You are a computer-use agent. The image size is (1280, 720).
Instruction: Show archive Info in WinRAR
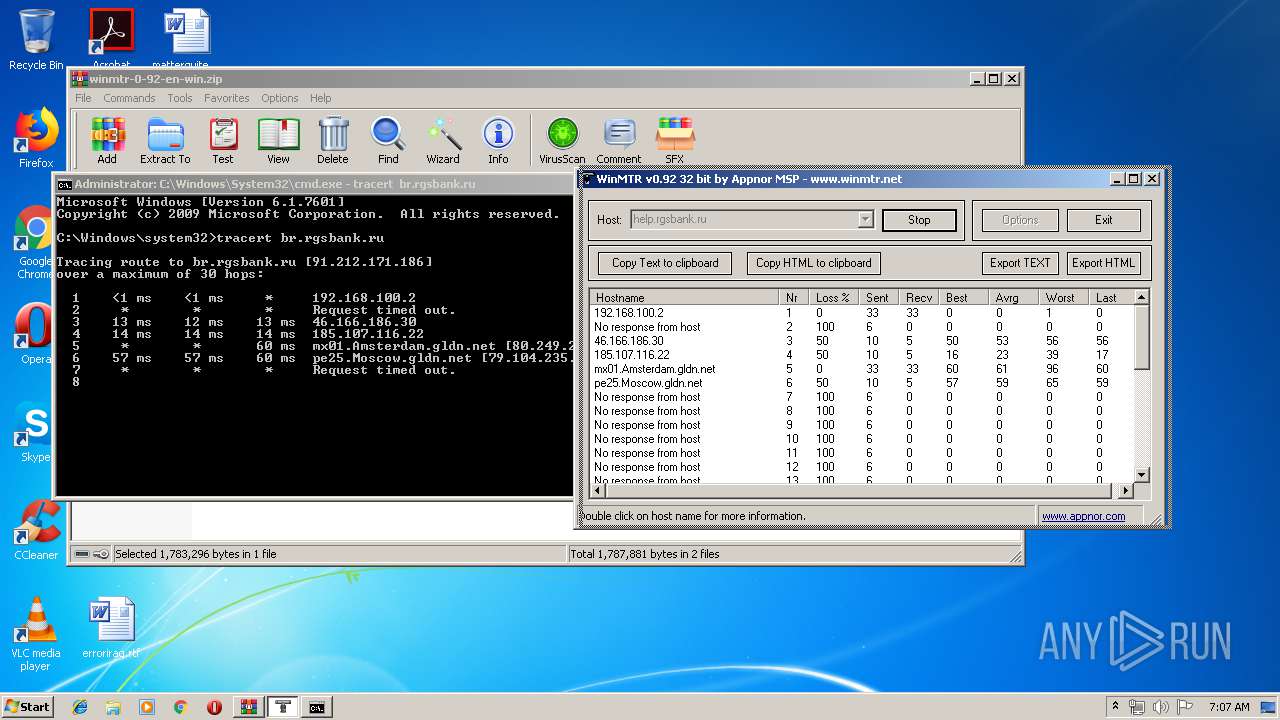[498, 141]
